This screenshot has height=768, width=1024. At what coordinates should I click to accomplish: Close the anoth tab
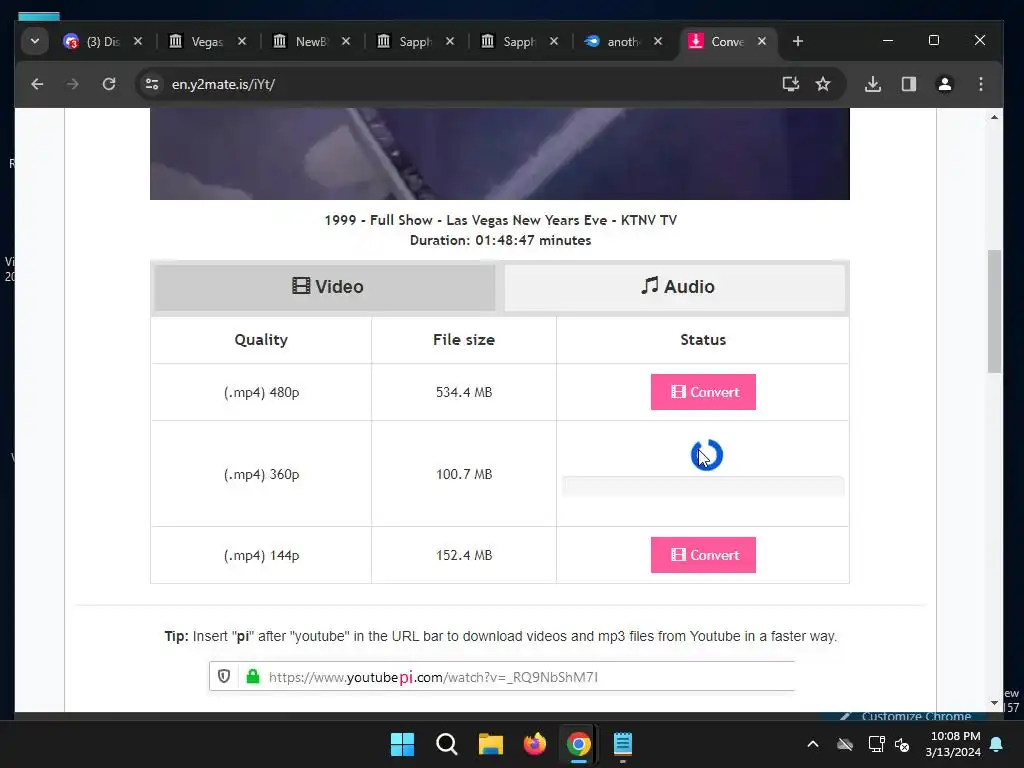point(658,41)
